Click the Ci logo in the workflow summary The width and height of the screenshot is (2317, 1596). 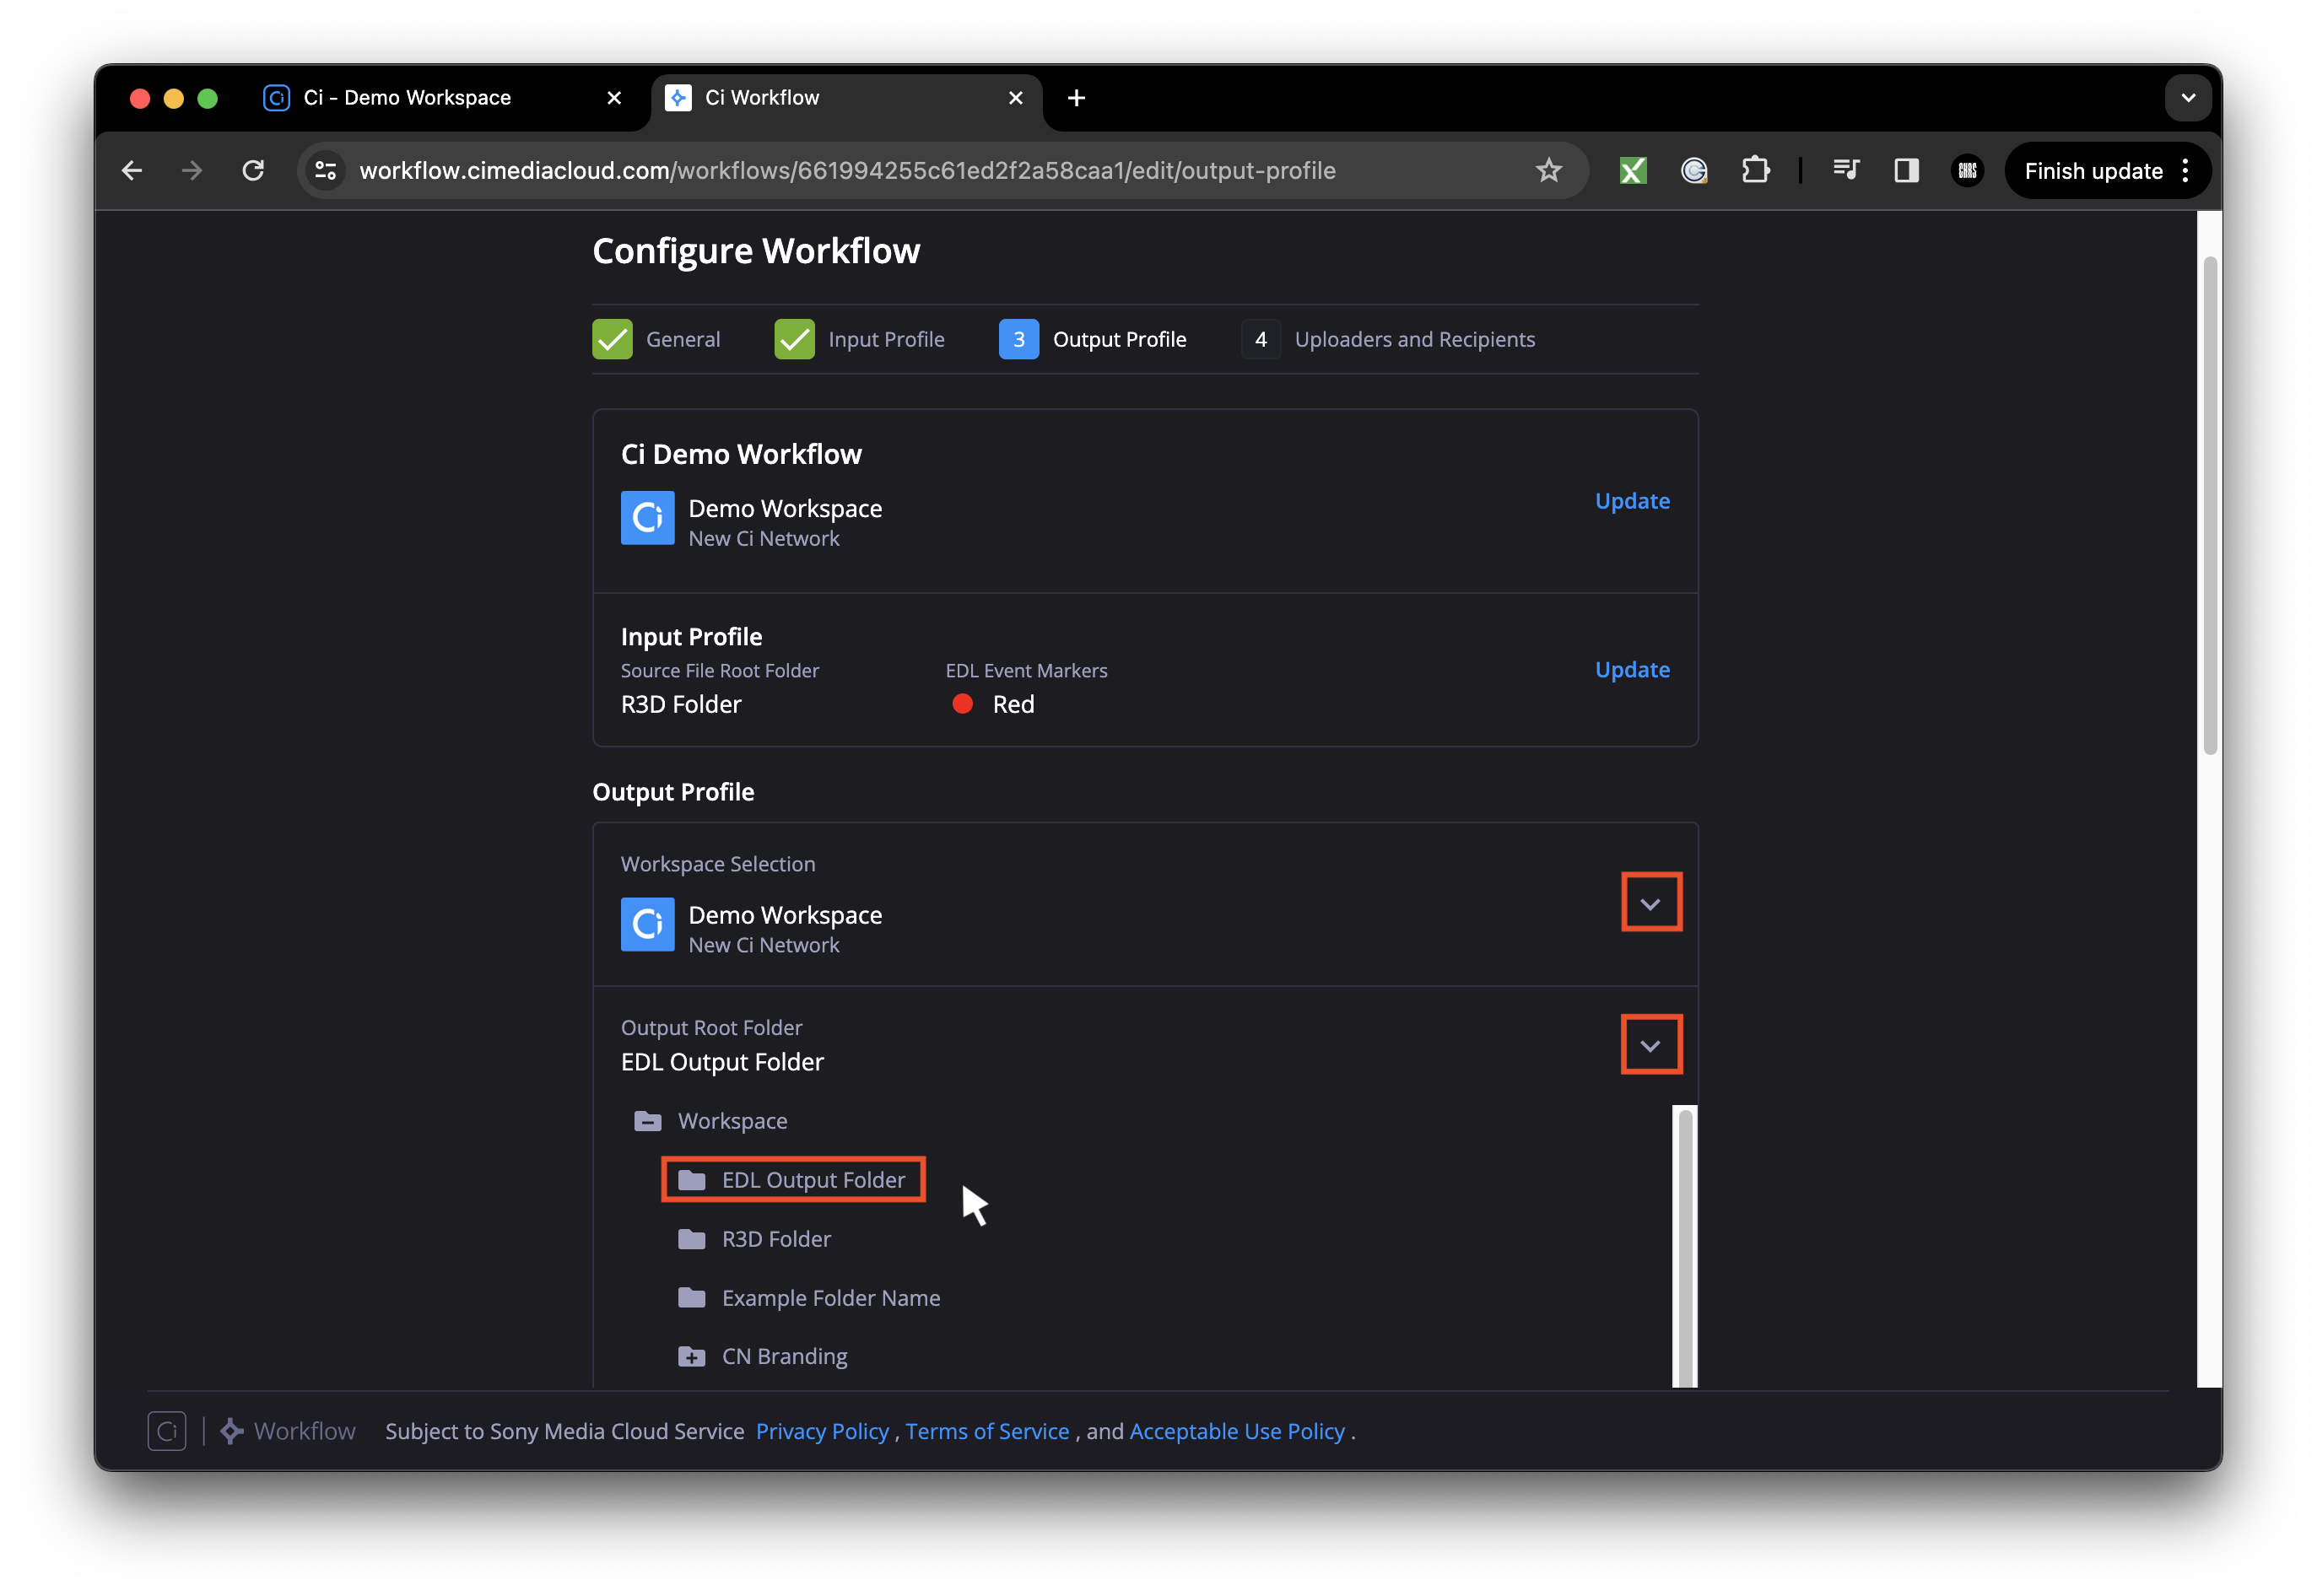647,518
